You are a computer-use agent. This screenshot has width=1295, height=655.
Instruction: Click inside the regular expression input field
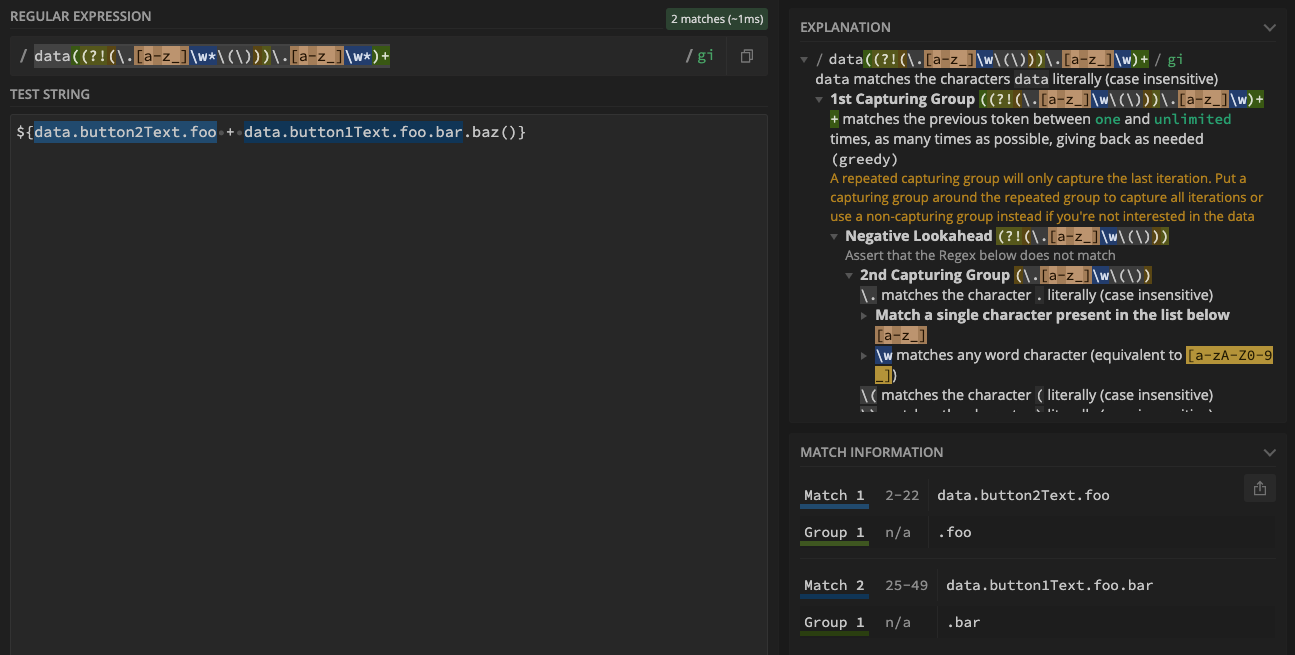pyautogui.click(x=355, y=57)
